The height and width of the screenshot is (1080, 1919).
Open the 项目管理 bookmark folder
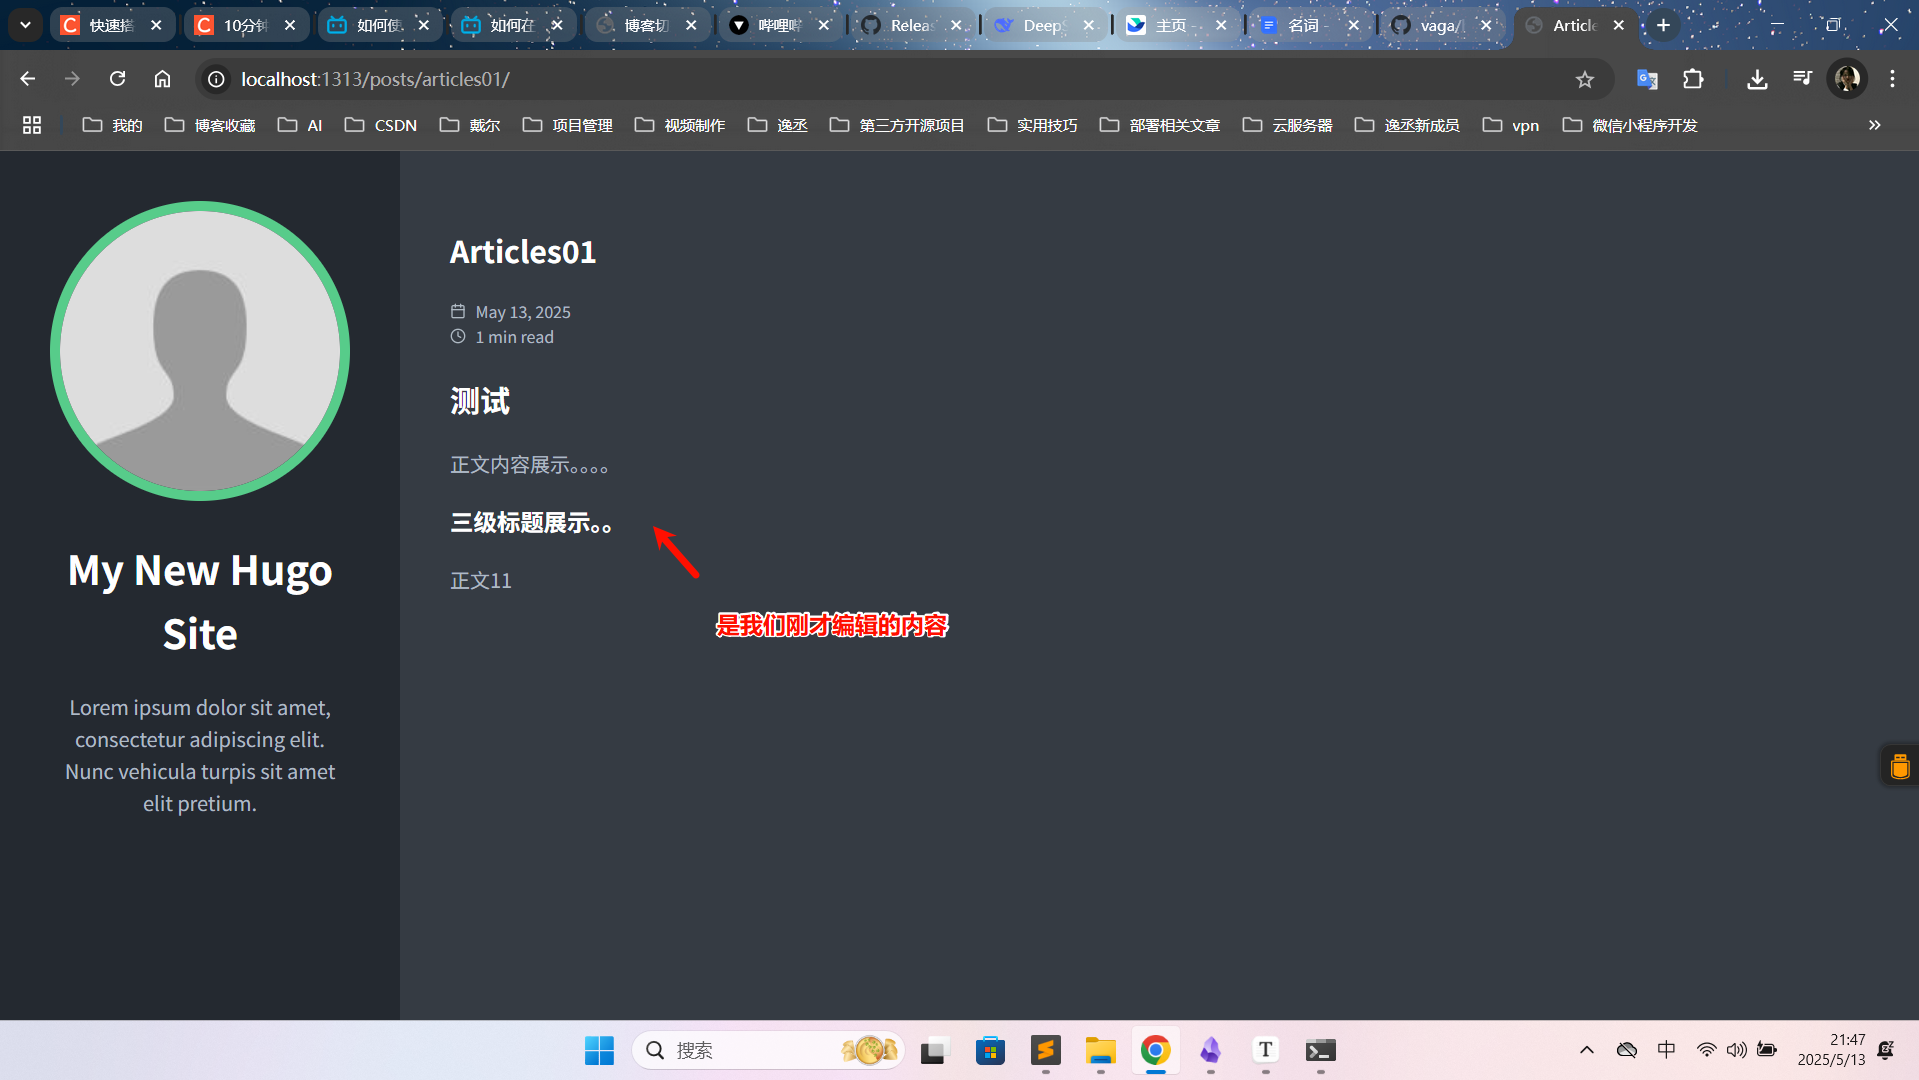click(x=568, y=125)
